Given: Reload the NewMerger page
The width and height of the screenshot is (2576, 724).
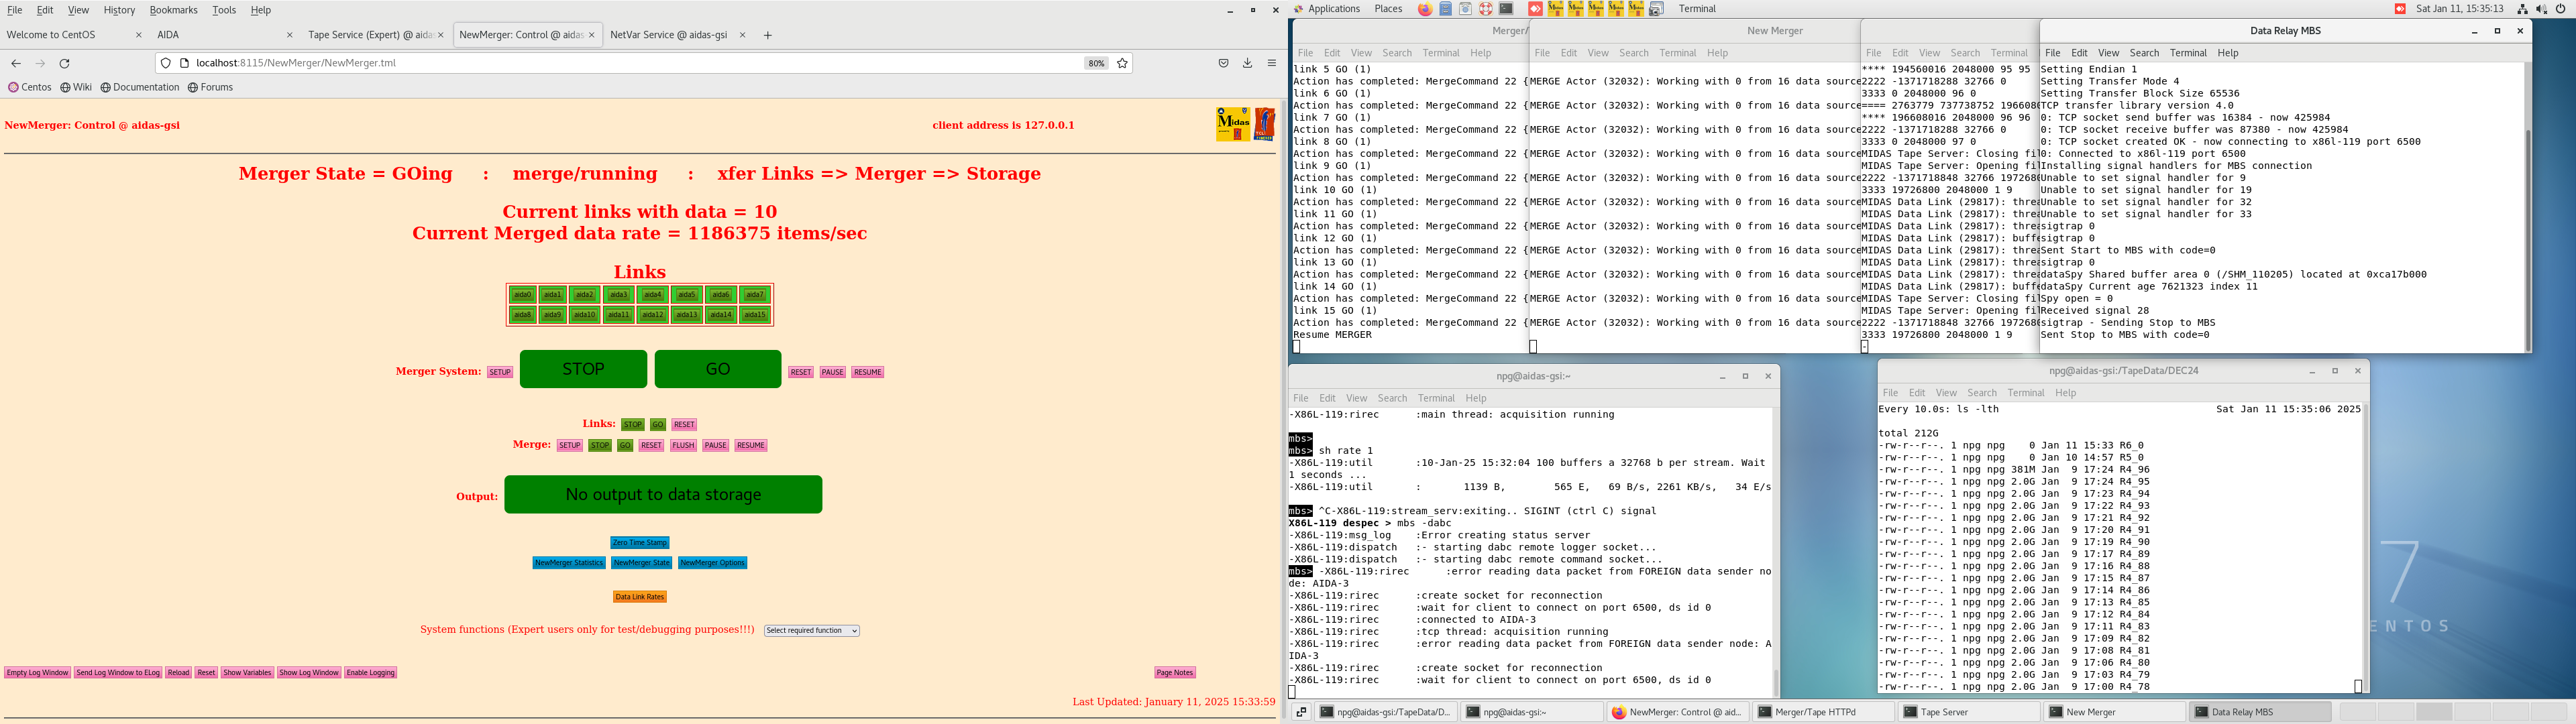Looking at the screenshot, I should 65,63.
